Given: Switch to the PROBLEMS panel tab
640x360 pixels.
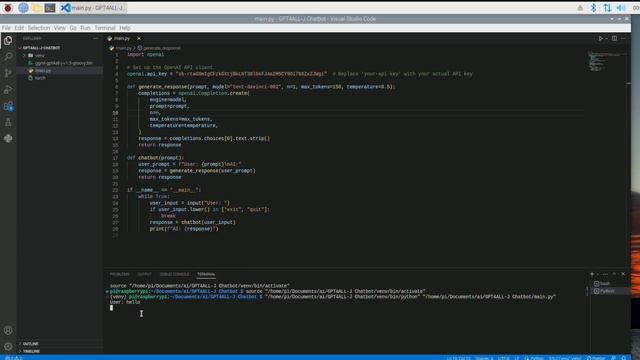Looking at the screenshot, I should (120, 274).
